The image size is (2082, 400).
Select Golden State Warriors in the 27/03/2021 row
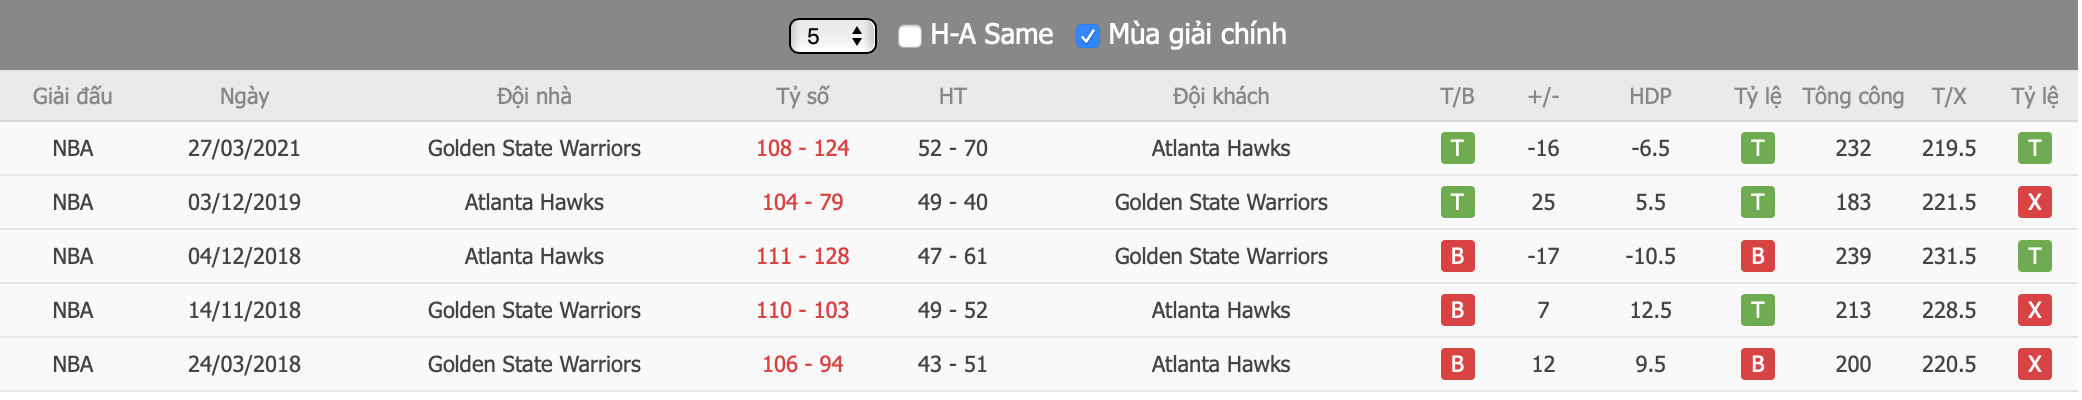click(534, 148)
